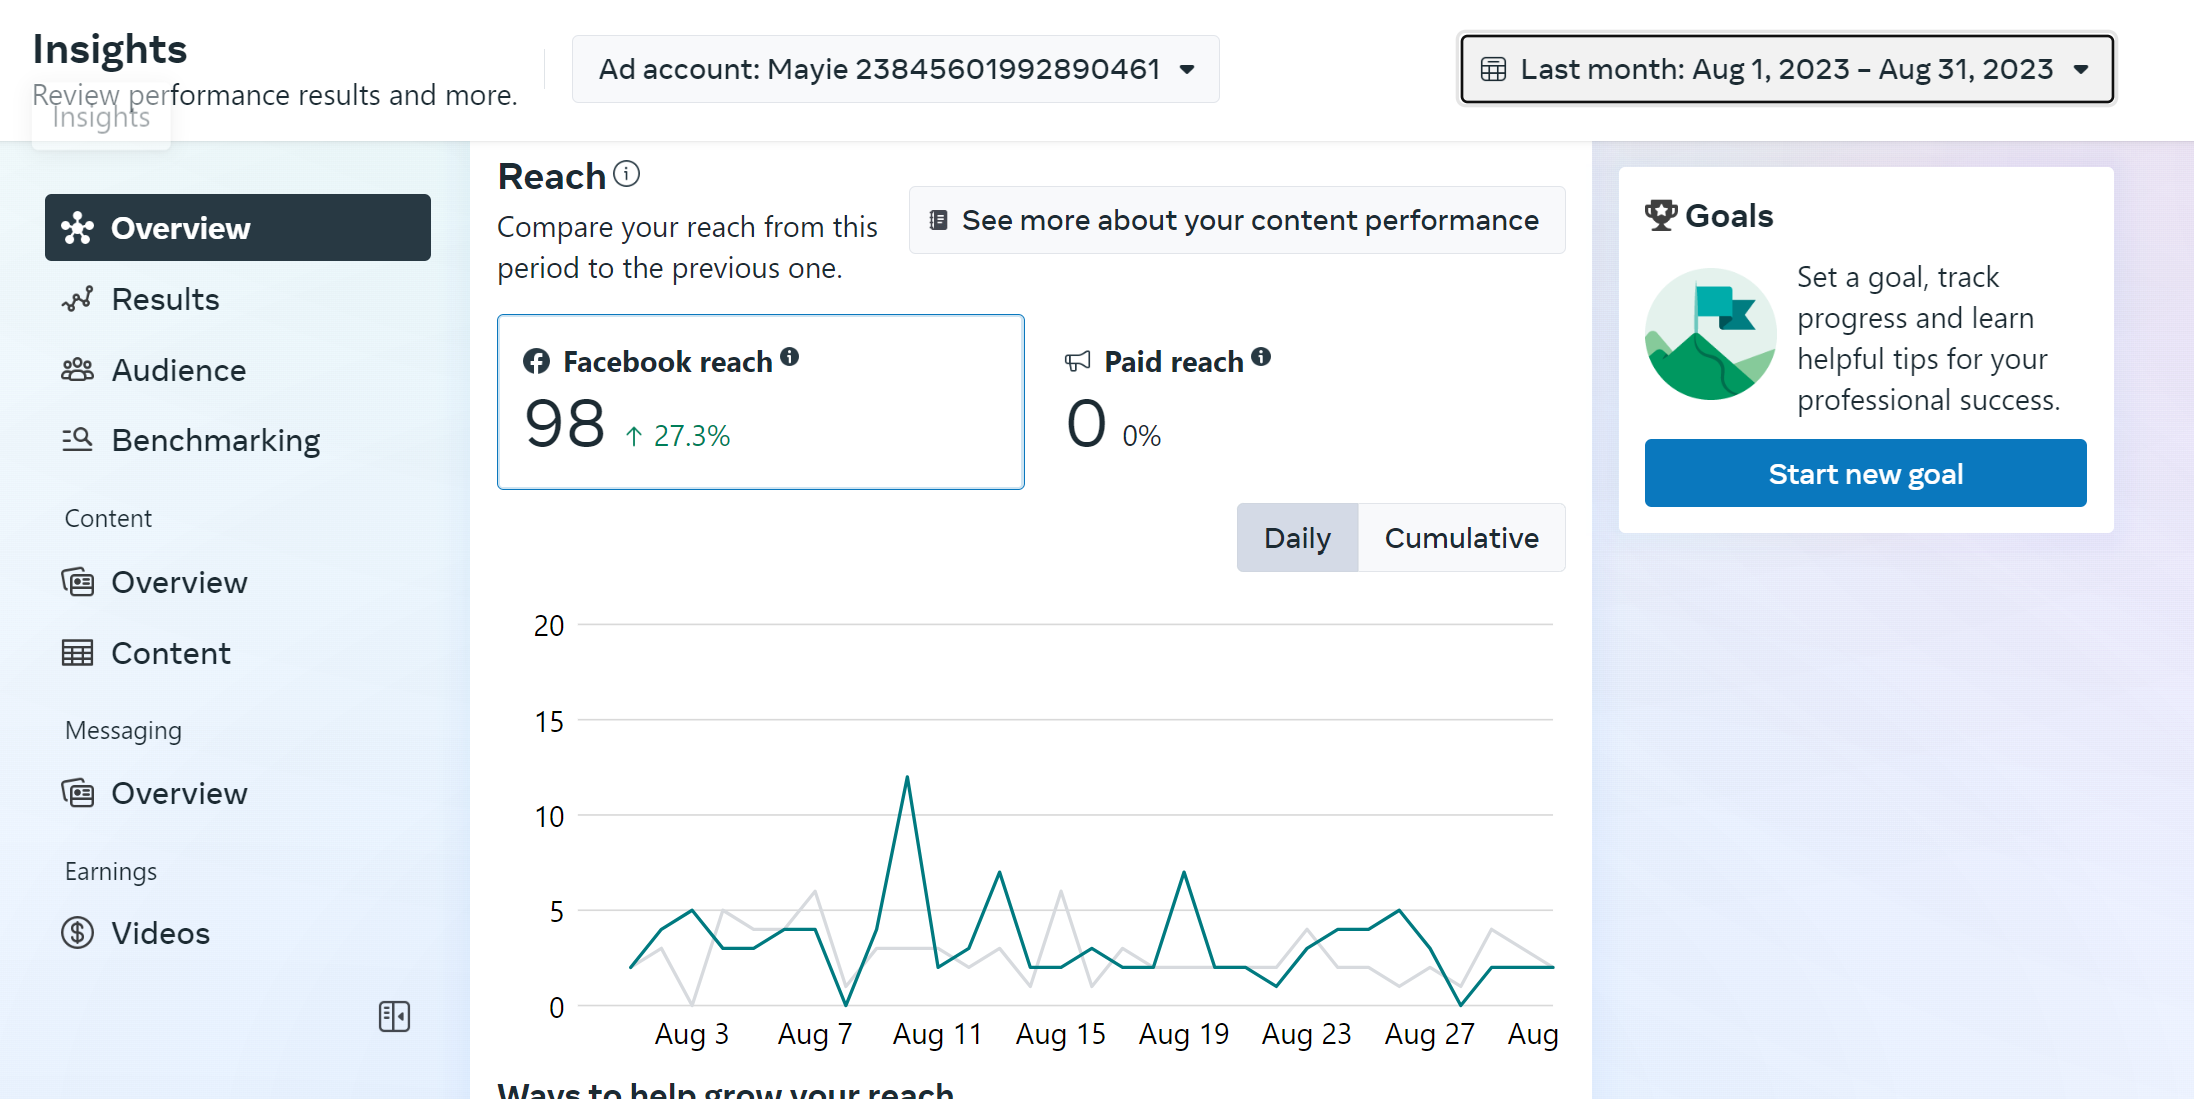Click the Audience people icon

(77, 370)
